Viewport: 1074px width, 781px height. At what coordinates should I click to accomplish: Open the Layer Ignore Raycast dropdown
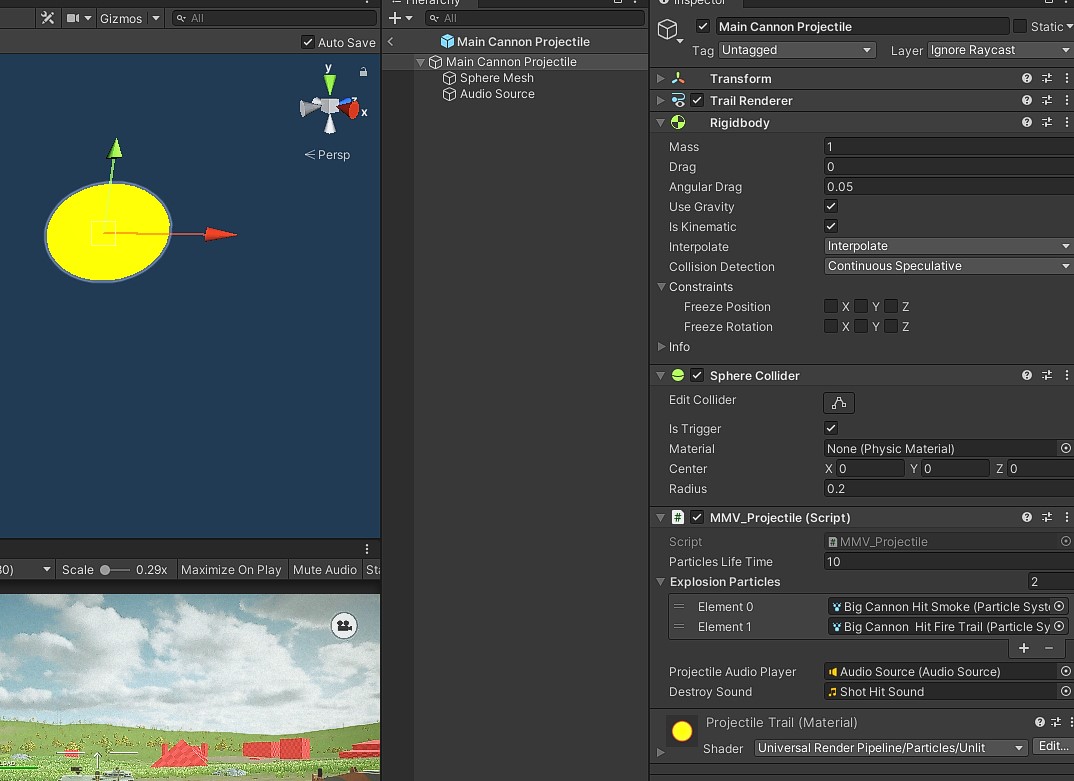[1000, 50]
